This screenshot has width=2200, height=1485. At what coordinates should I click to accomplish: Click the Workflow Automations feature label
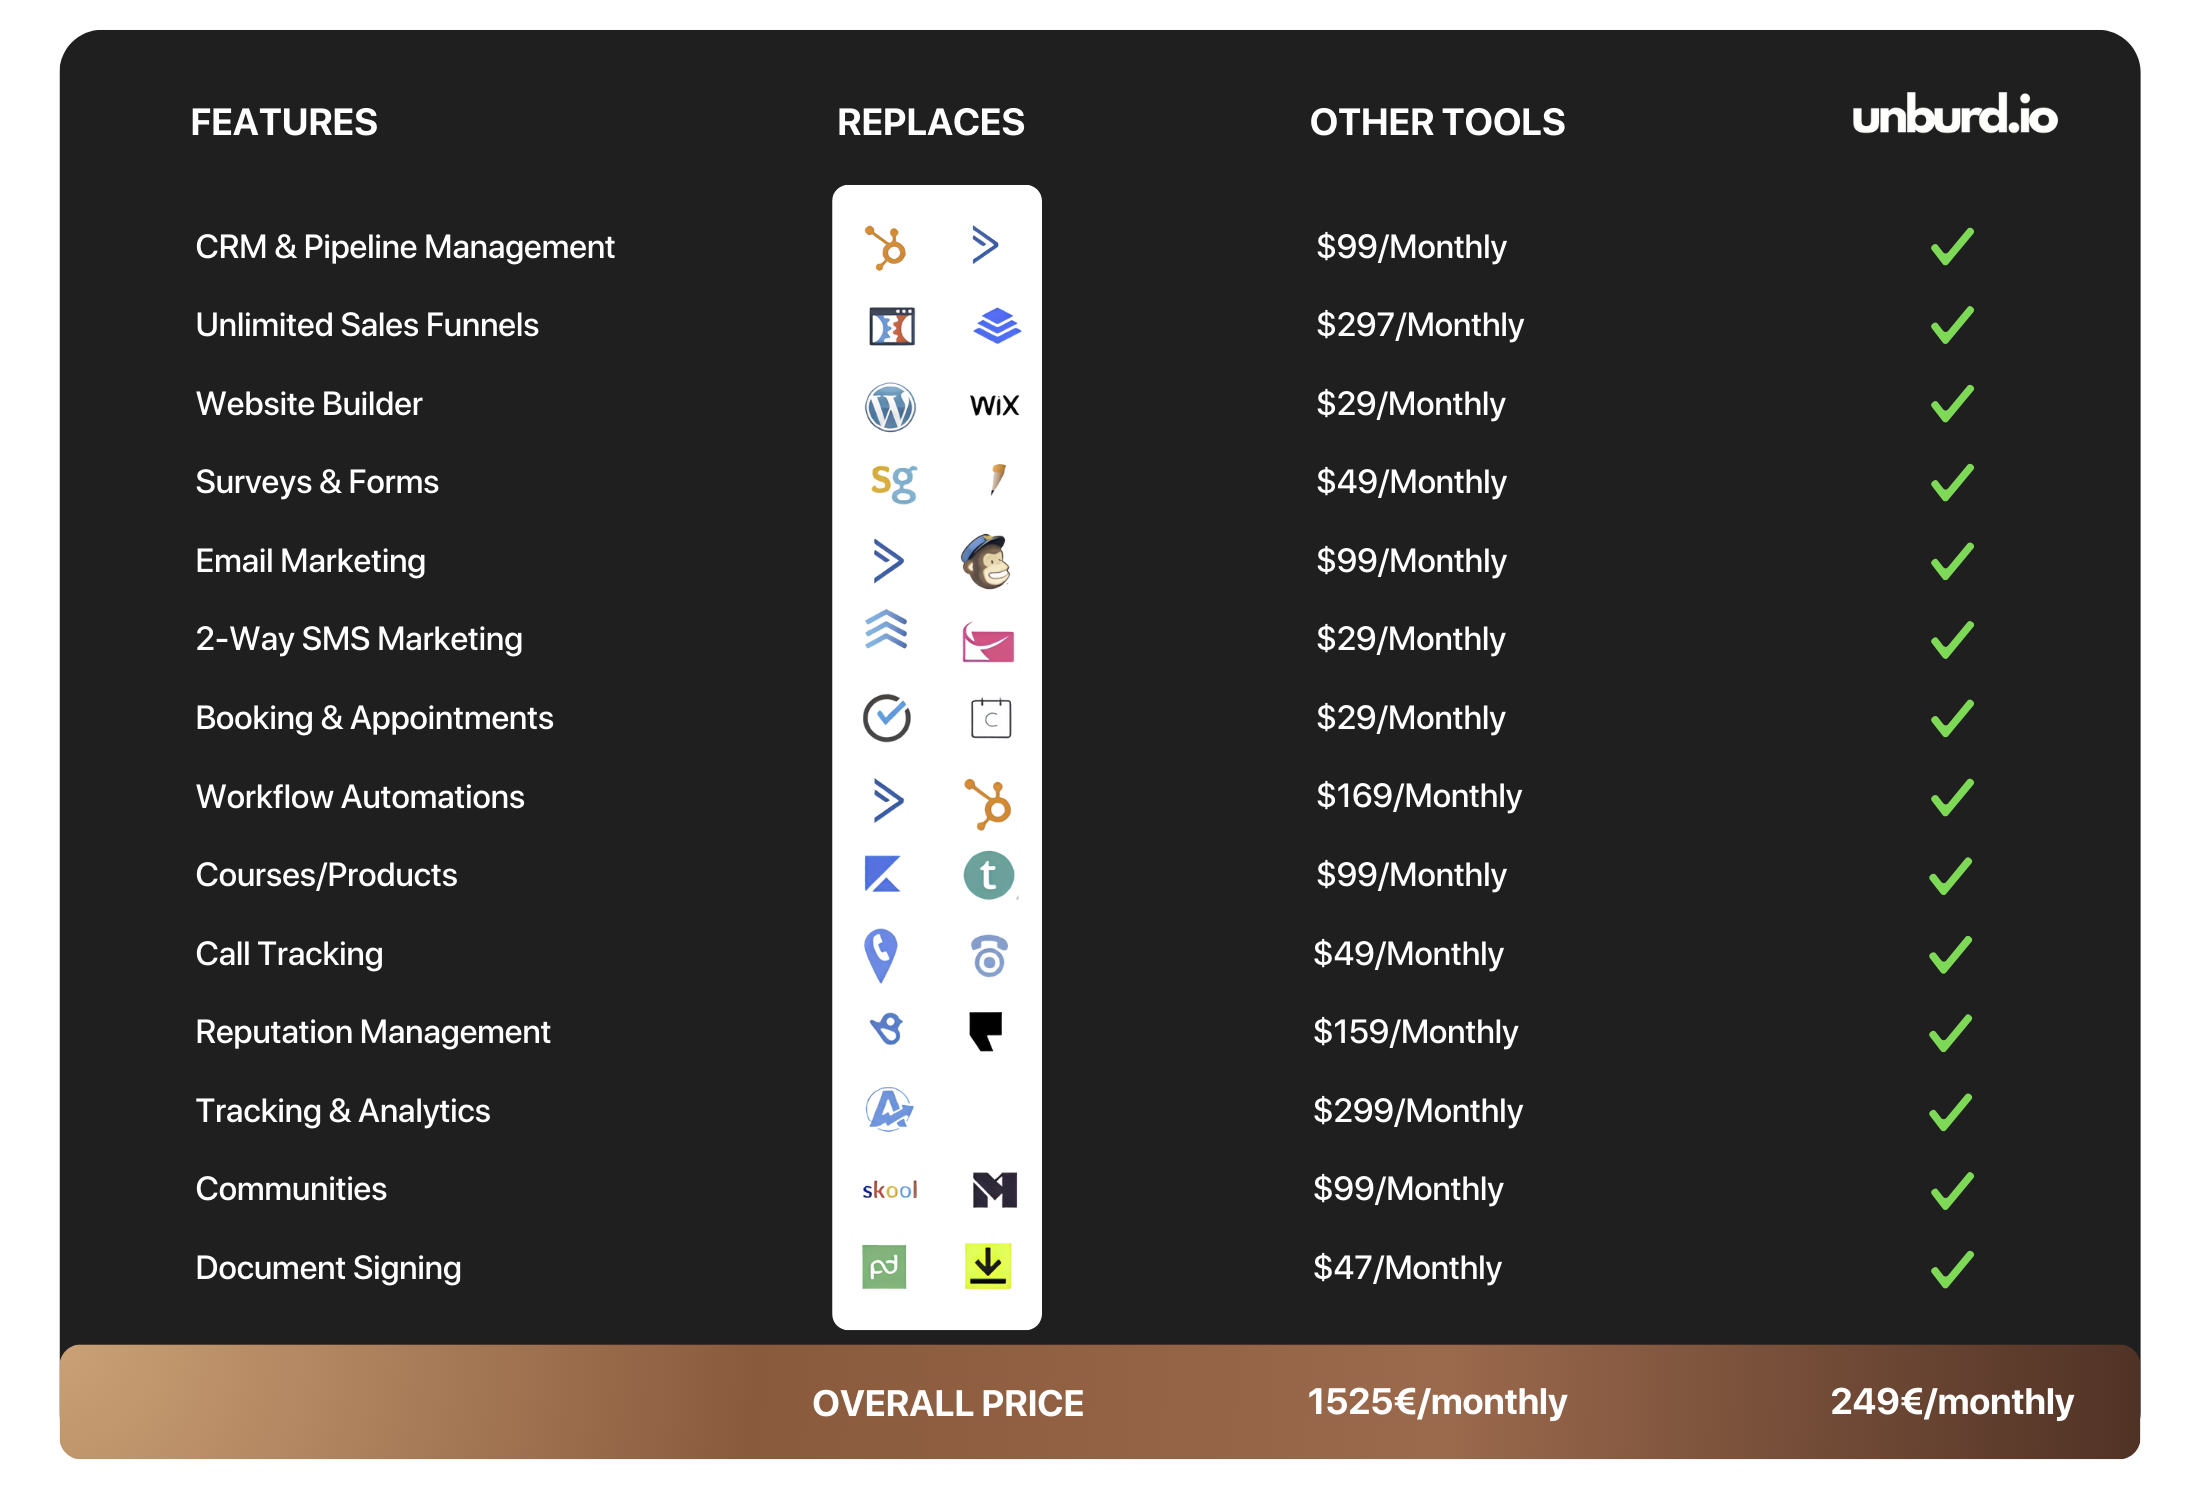point(360,797)
